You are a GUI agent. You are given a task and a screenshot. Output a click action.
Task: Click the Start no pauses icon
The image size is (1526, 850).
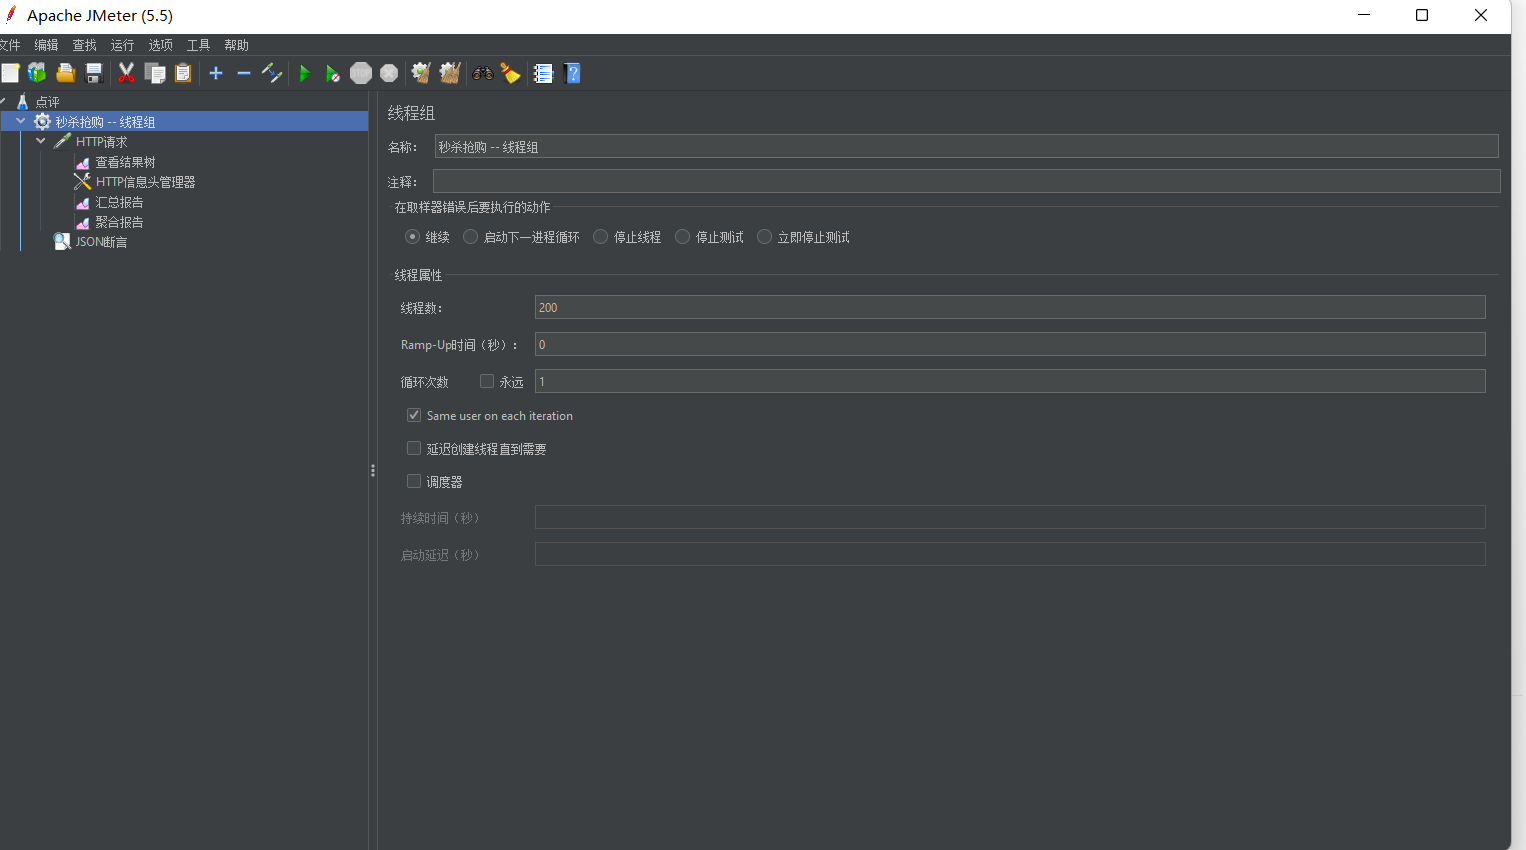coord(332,73)
